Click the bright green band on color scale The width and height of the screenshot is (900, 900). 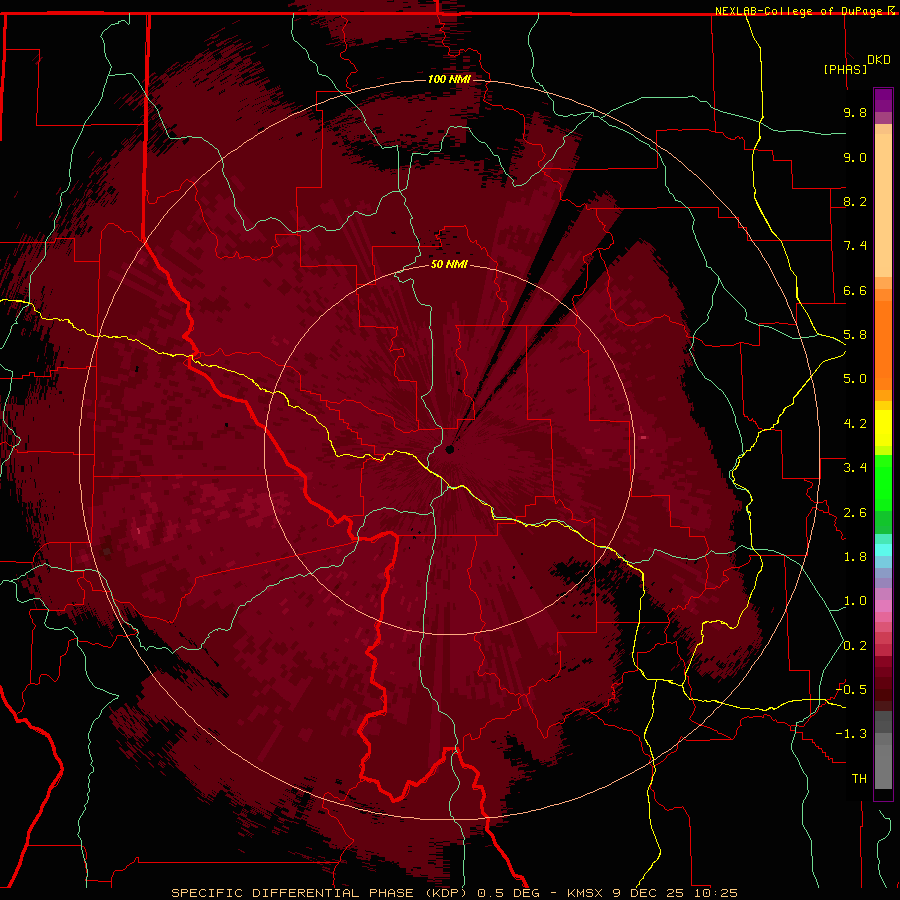[x=883, y=482]
